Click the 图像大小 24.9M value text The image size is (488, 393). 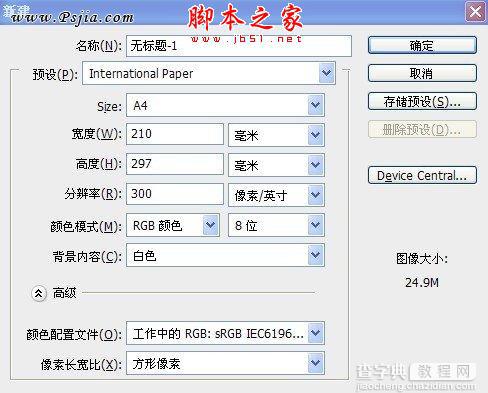(422, 283)
